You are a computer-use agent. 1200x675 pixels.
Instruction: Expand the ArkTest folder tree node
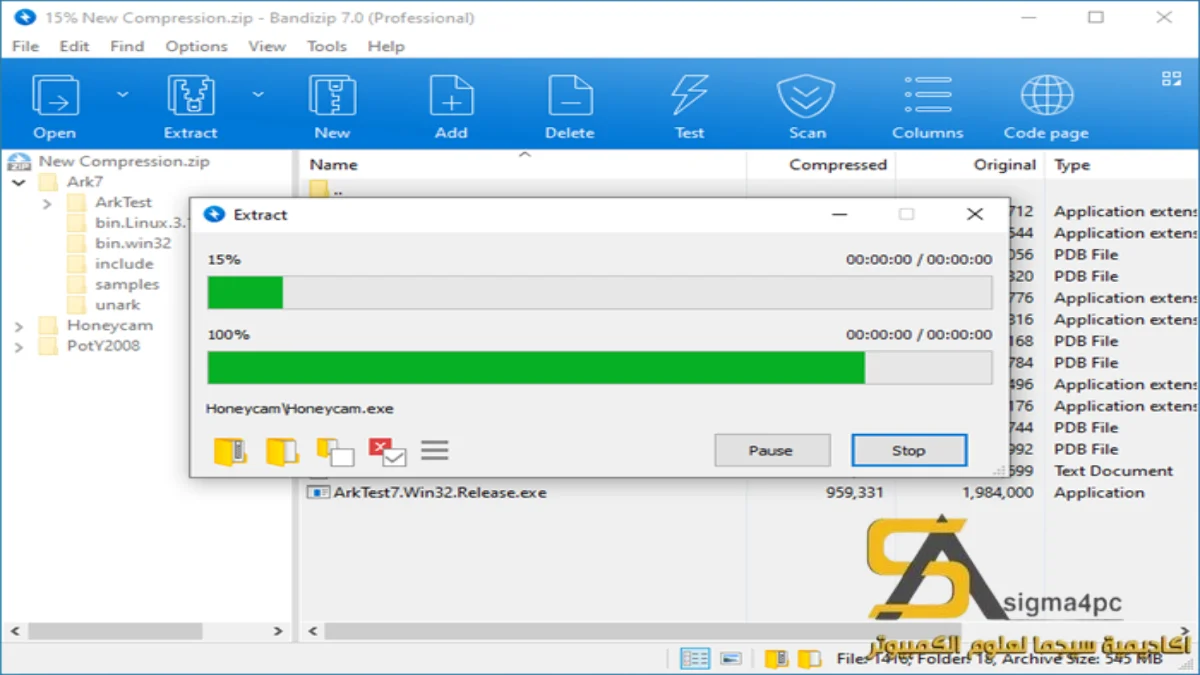pos(47,203)
